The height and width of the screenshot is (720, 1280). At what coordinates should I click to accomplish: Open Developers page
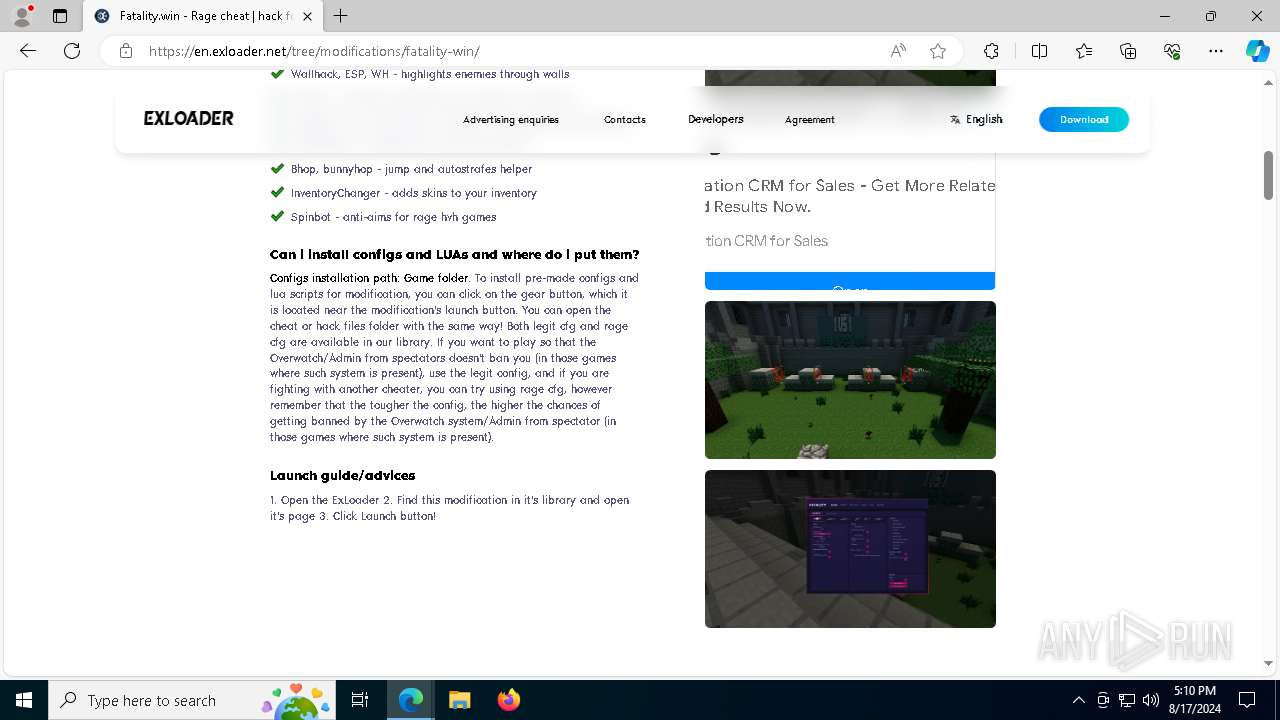[x=716, y=119]
